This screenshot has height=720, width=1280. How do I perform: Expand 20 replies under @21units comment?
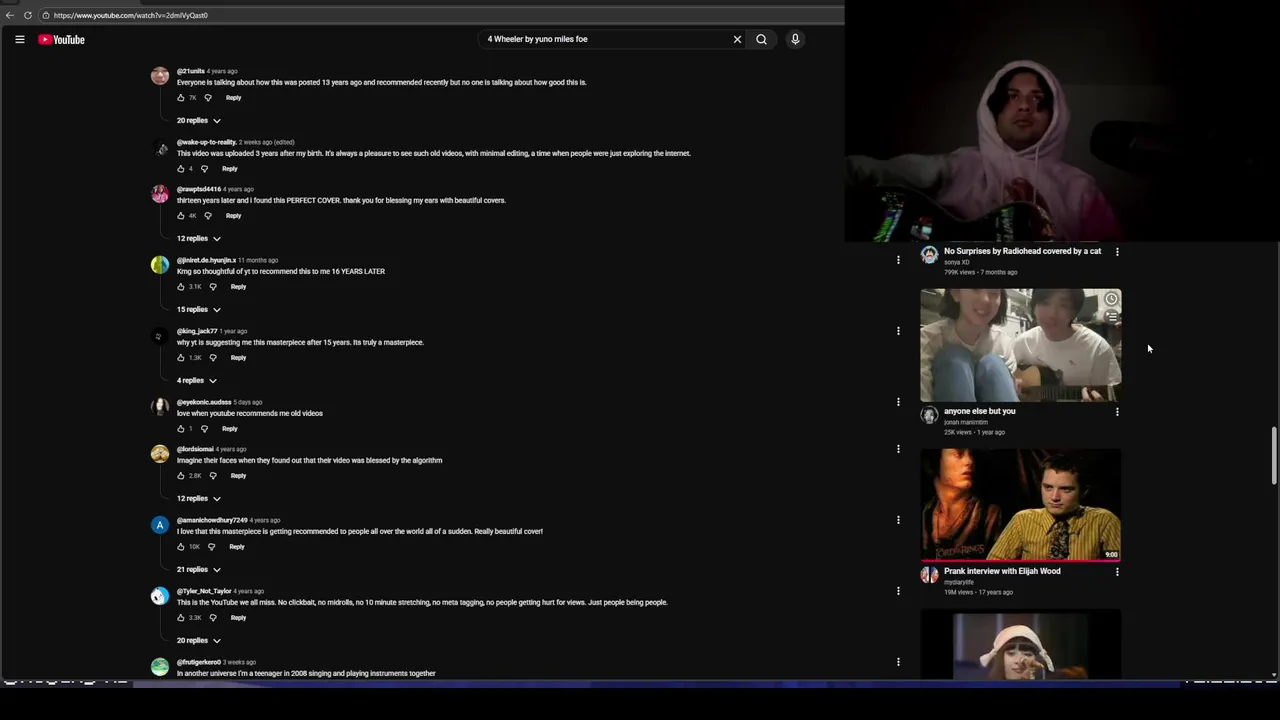point(199,120)
